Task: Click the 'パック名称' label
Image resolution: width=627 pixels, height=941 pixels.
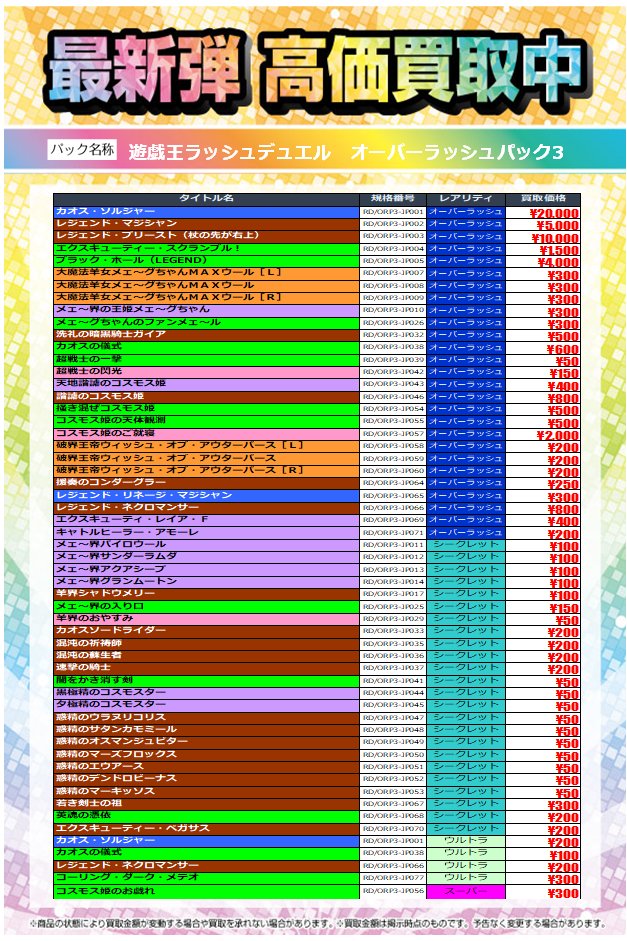Action: click(x=82, y=149)
